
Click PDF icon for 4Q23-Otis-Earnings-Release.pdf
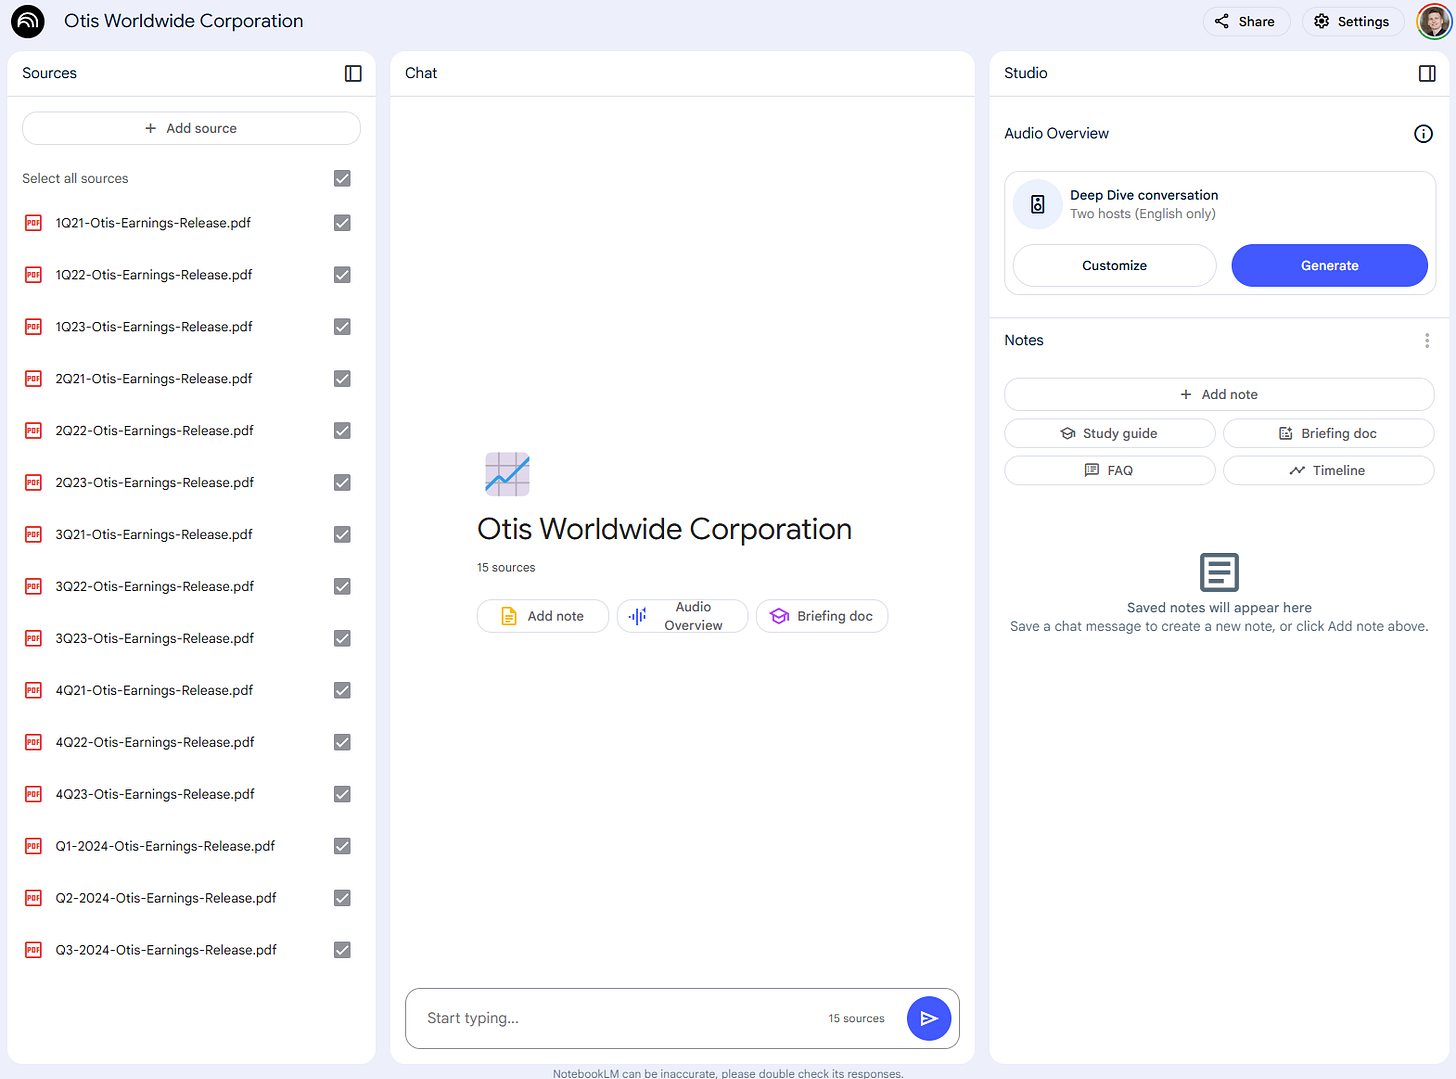pos(33,795)
